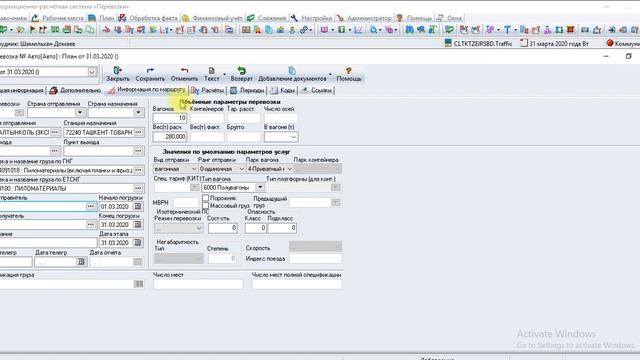Switch to the Ссылки tab

[316, 91]
